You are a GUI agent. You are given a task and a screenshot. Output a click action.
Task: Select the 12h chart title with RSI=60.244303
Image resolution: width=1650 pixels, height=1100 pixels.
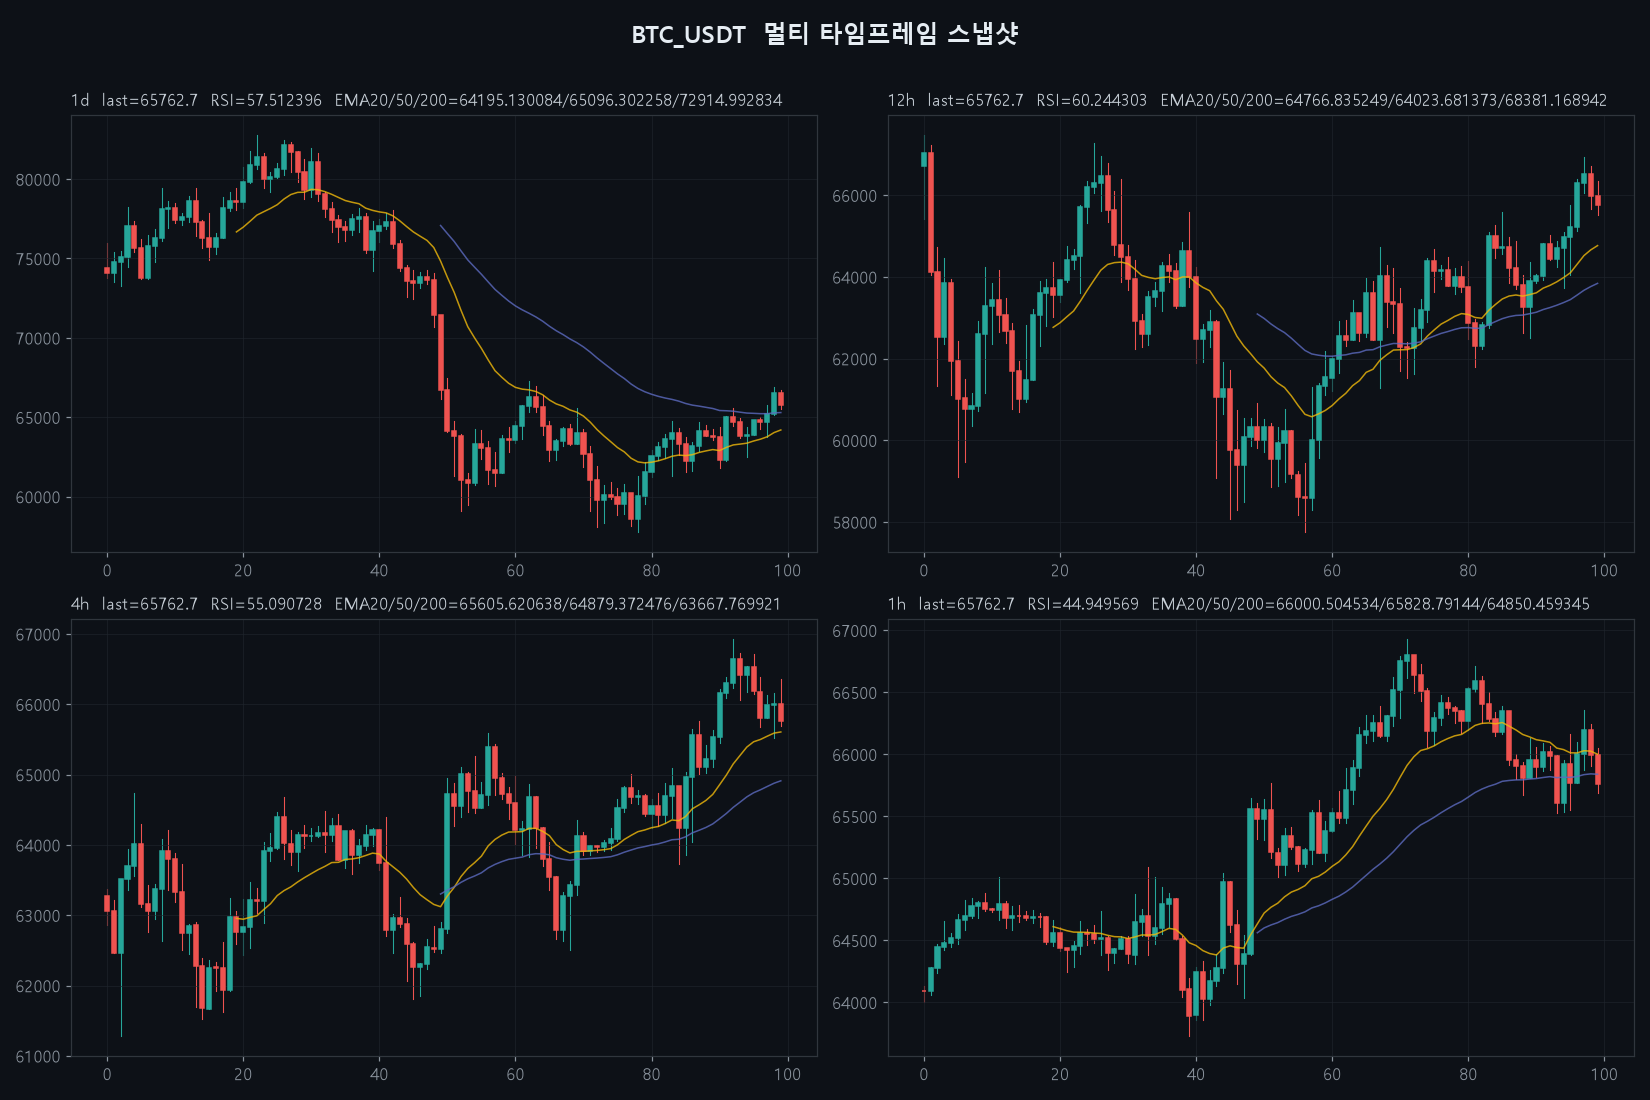tap(1247, 100)
